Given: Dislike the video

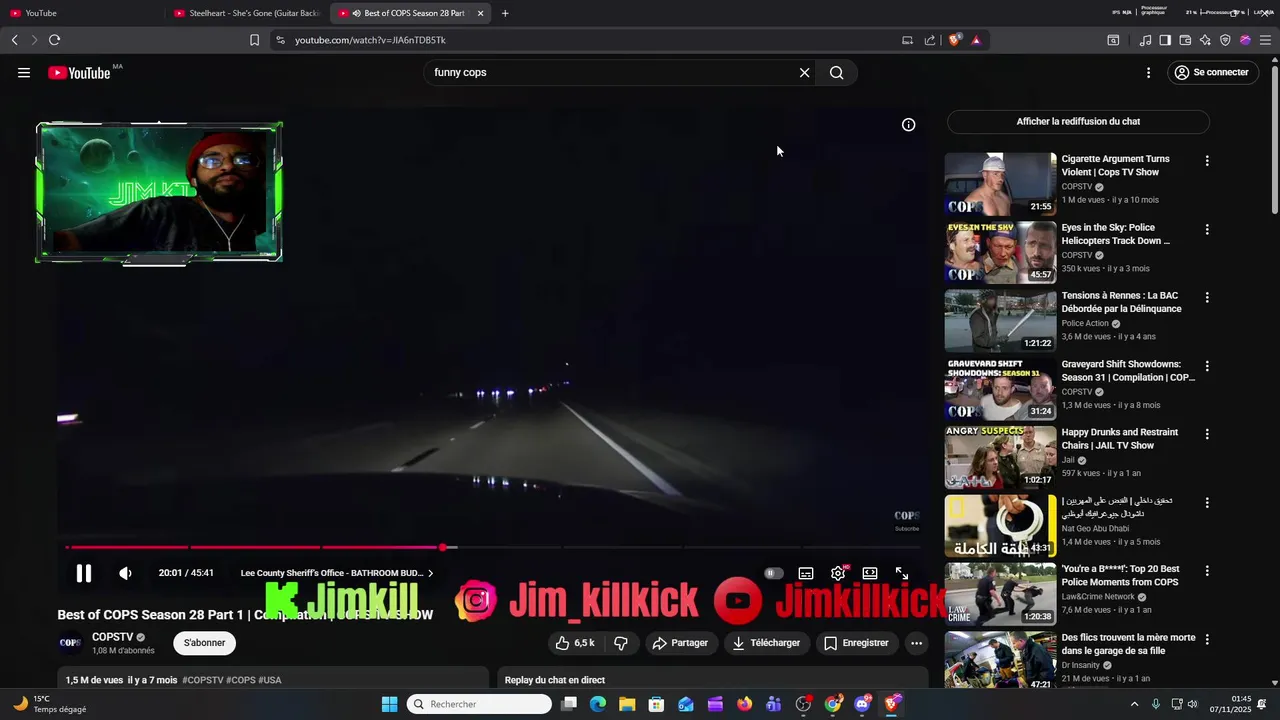Looking at the screenshot, I should pyautogui.click(x=620, y=643).
